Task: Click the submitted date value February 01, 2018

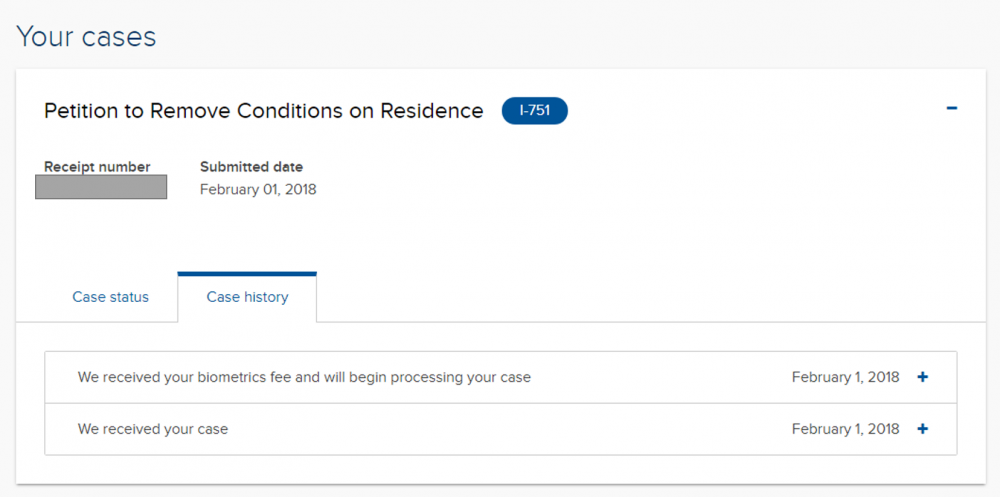Action: [258, 189]
